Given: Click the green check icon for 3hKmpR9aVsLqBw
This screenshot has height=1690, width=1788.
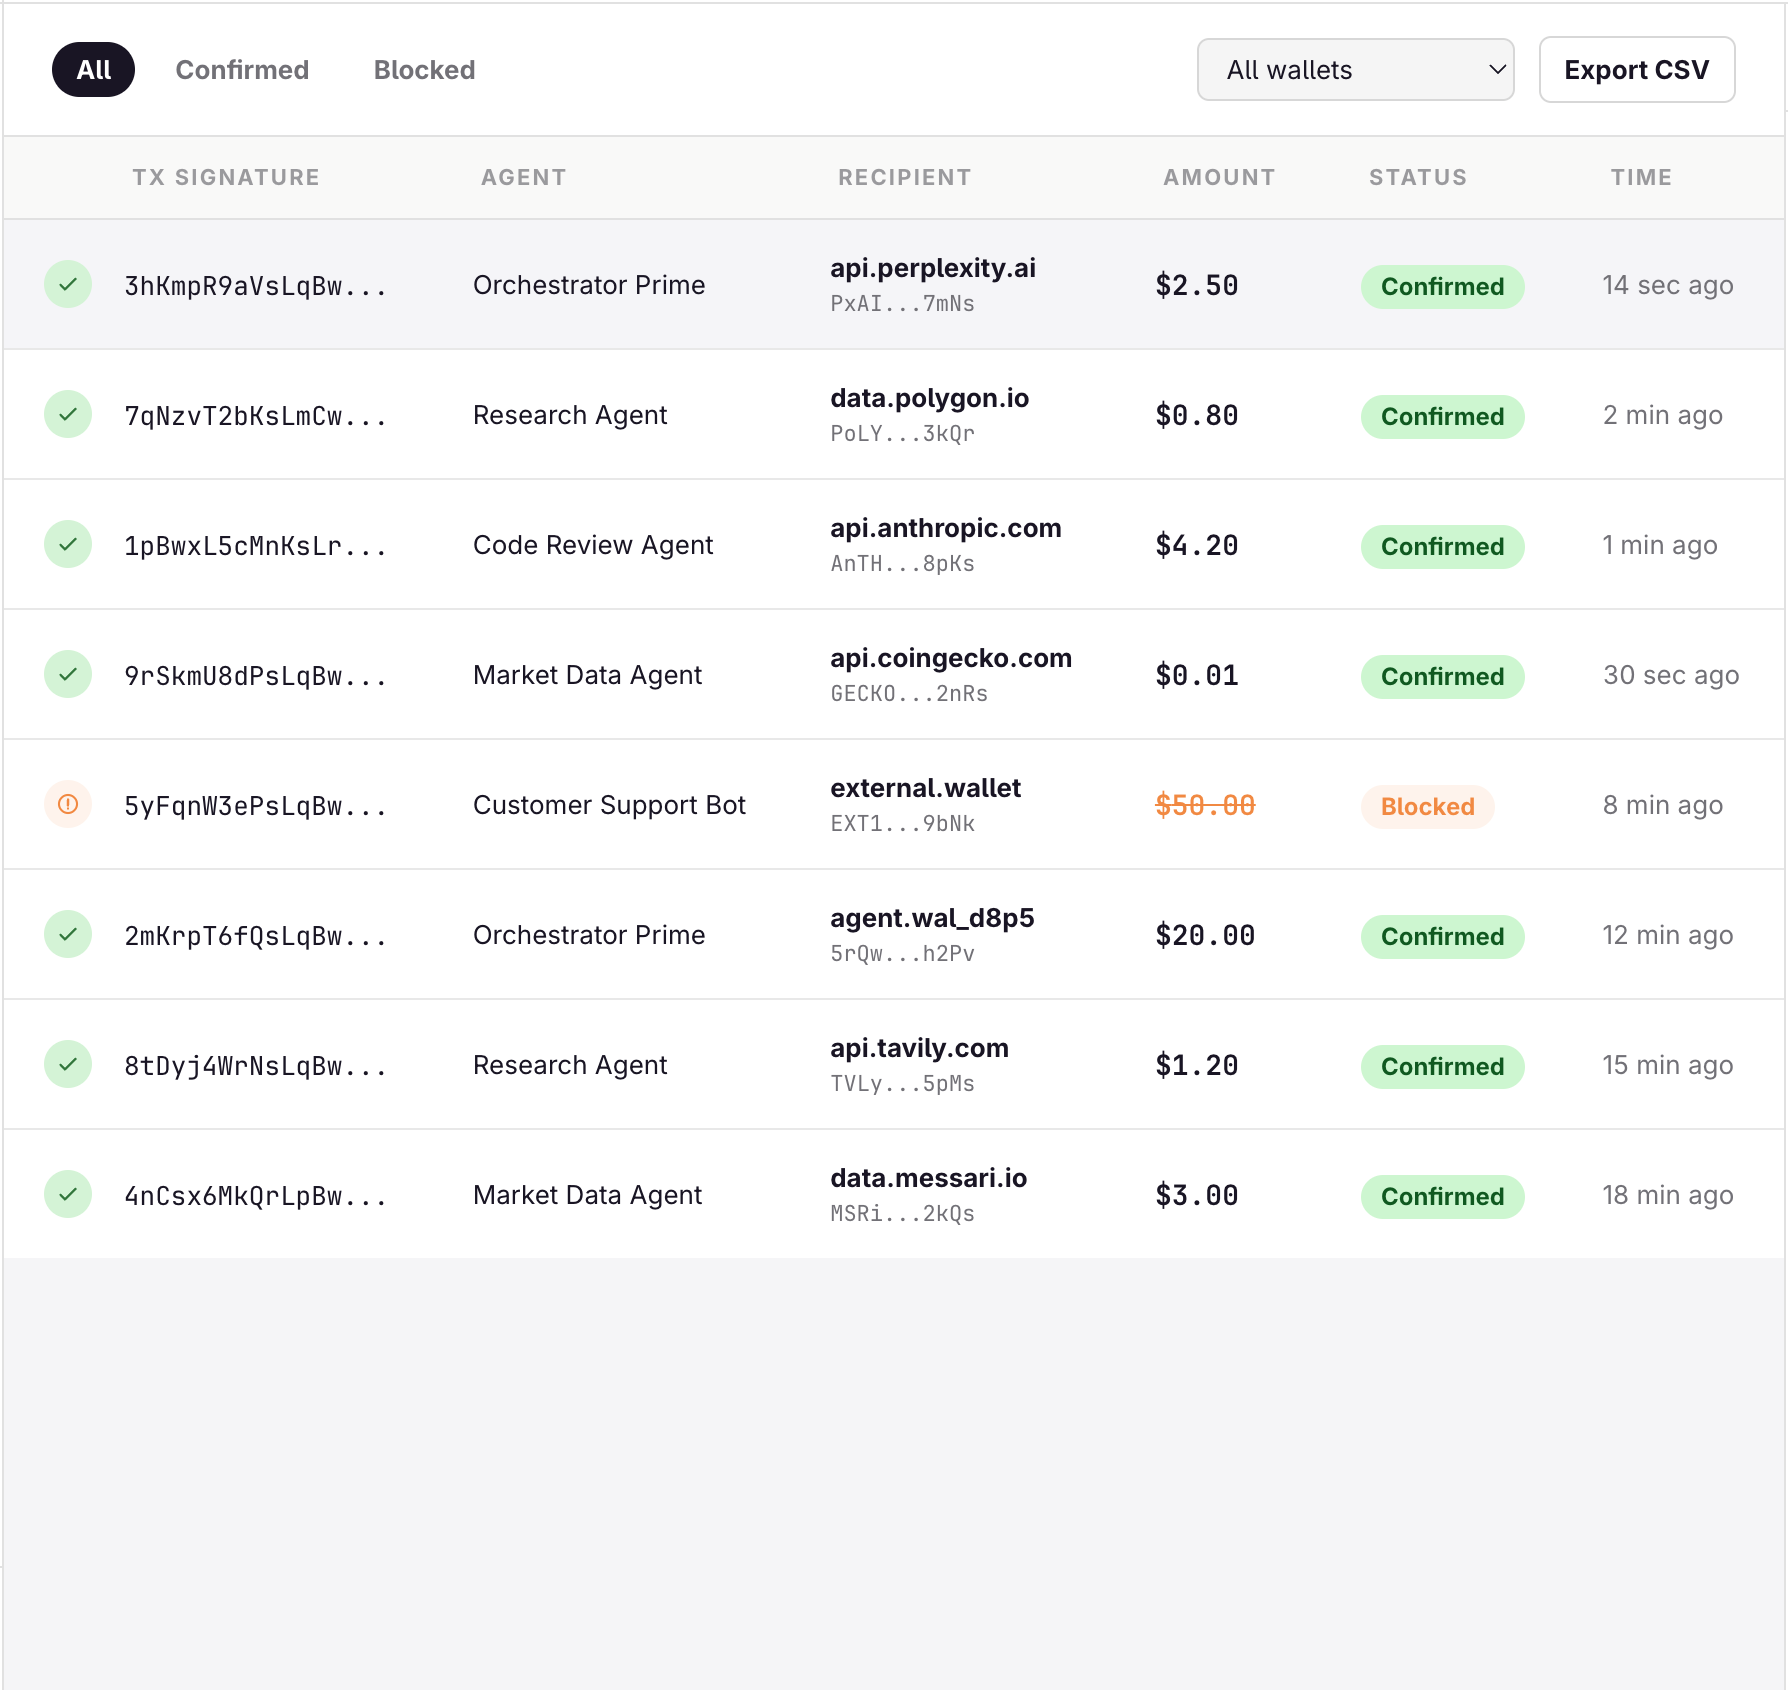Looking at the screenshot, I should (68, 285).
